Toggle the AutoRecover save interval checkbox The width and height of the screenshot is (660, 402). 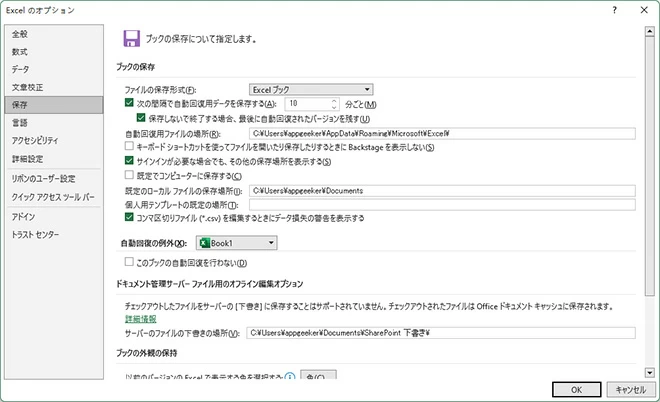129,103
